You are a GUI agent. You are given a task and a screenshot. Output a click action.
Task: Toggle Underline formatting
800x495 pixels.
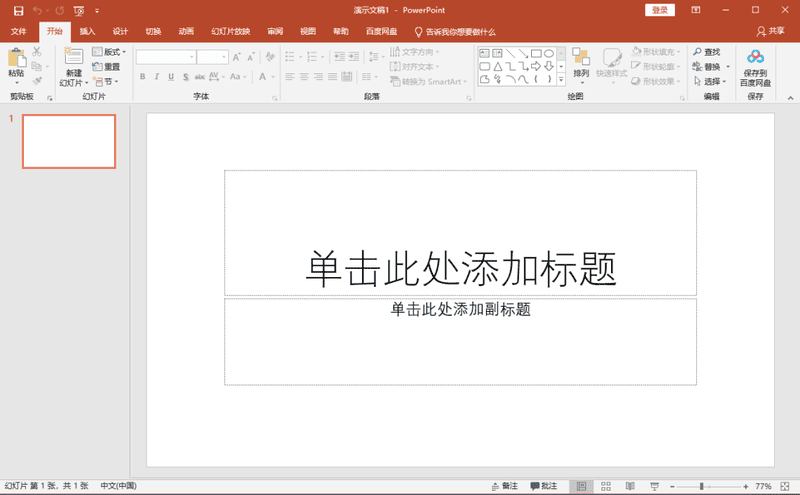171,77
